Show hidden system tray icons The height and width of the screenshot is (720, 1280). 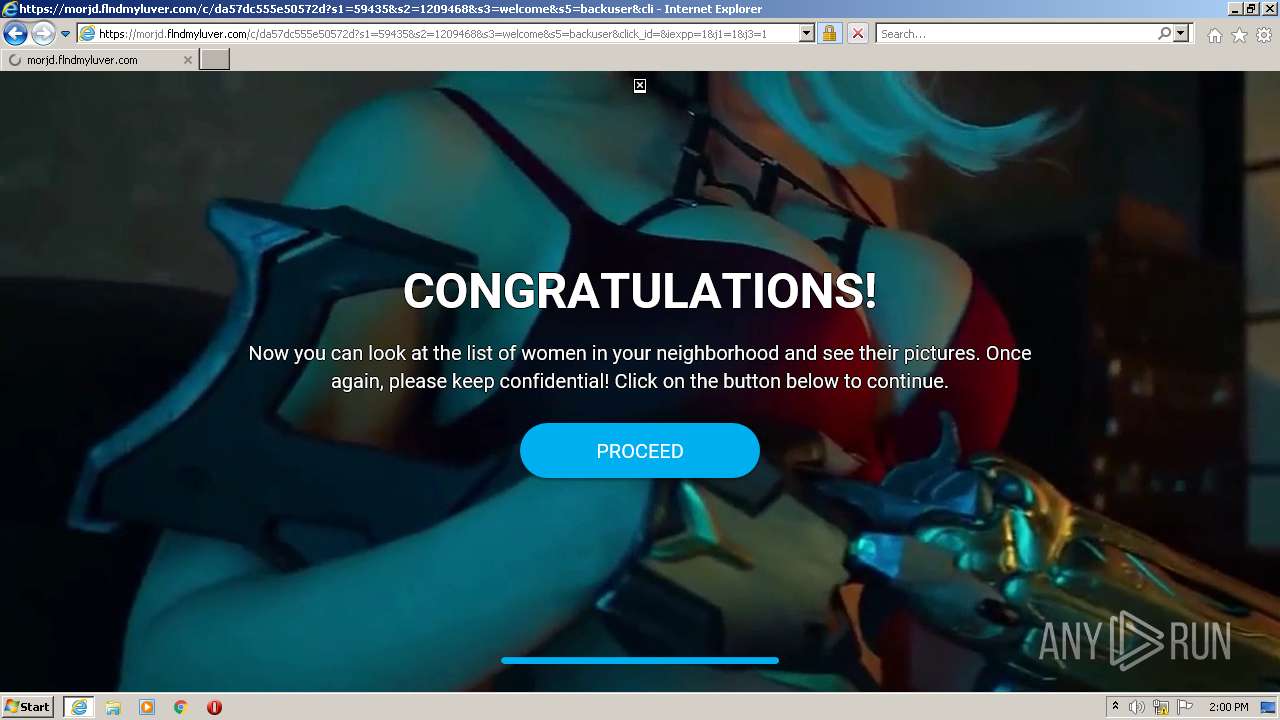(x=1115, y=707)
